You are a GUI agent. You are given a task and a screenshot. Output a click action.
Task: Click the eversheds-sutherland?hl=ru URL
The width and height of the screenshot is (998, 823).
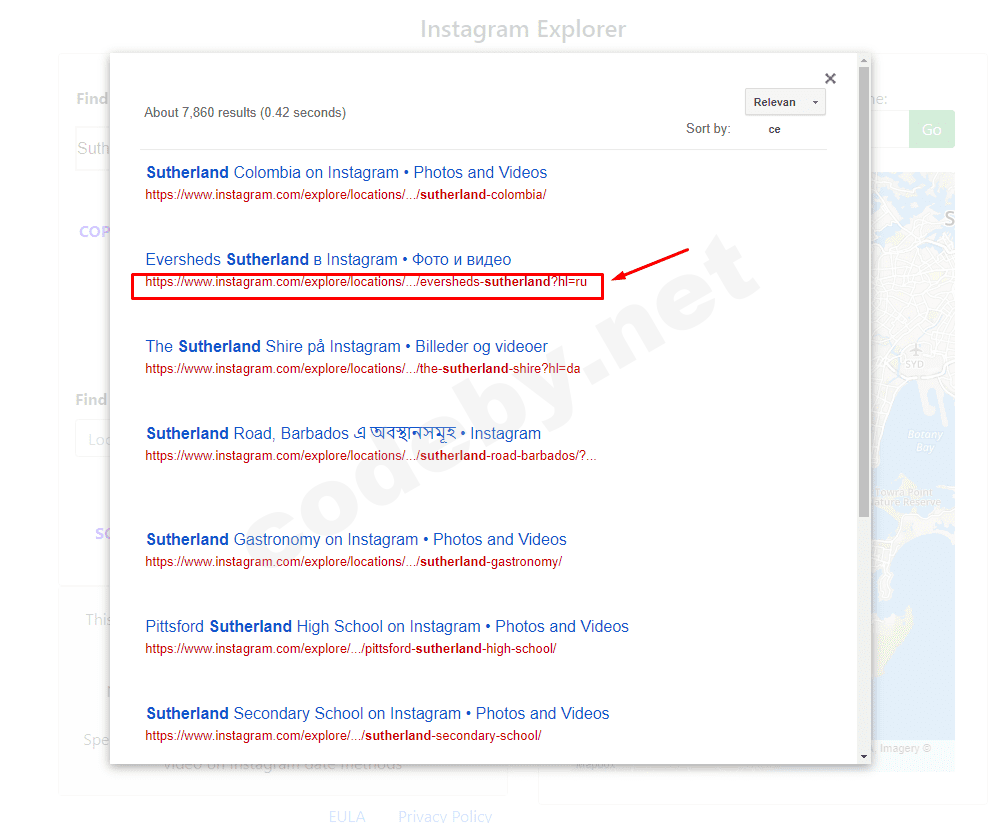click(366, 282)
